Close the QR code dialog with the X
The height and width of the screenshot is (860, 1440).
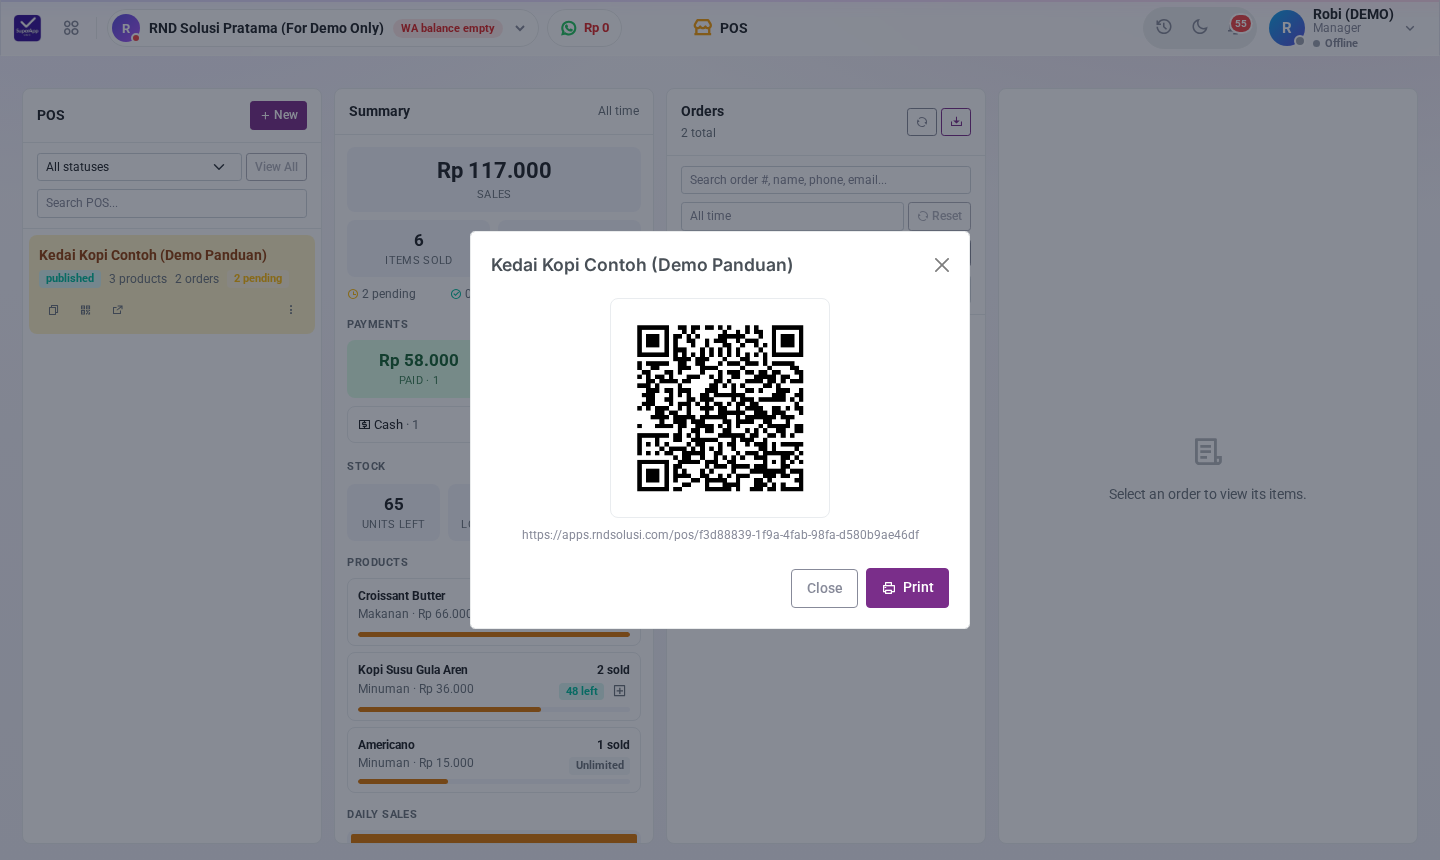942,265
